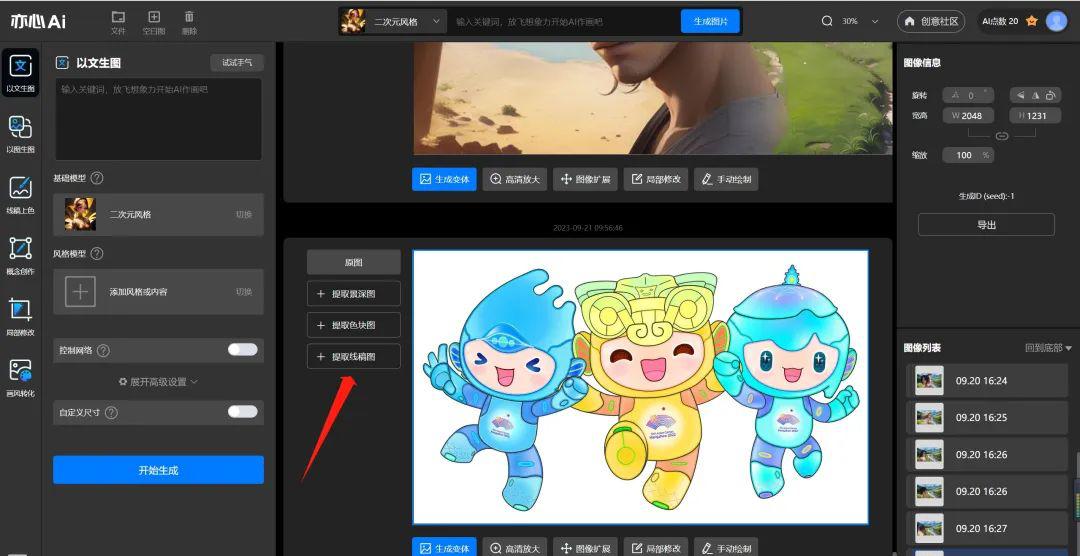This screenshot has height=556, width=1080.
Task: Click 生成变体 below the beach image
Action: pyautogui.click(x=444, y=179)
